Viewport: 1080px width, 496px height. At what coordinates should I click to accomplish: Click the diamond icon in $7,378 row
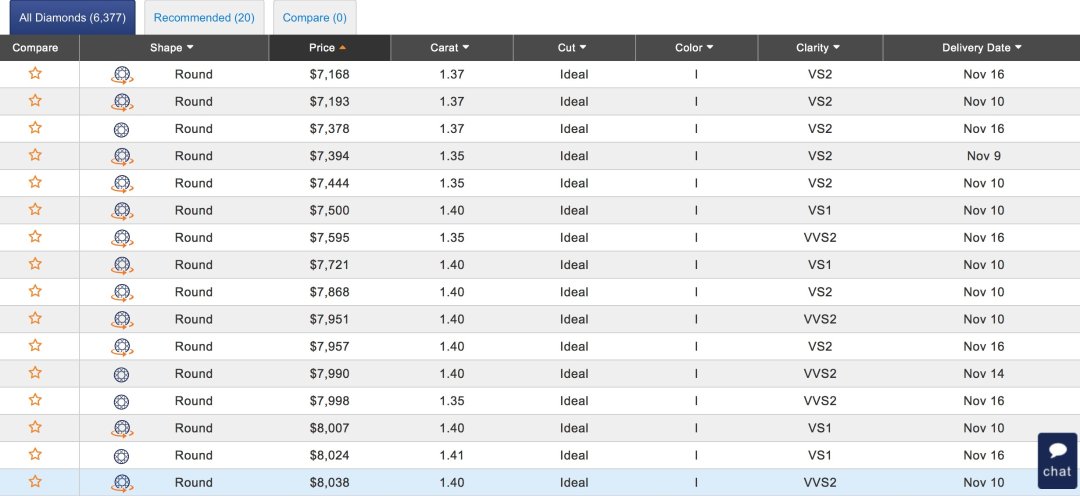[x=122, y=129]
